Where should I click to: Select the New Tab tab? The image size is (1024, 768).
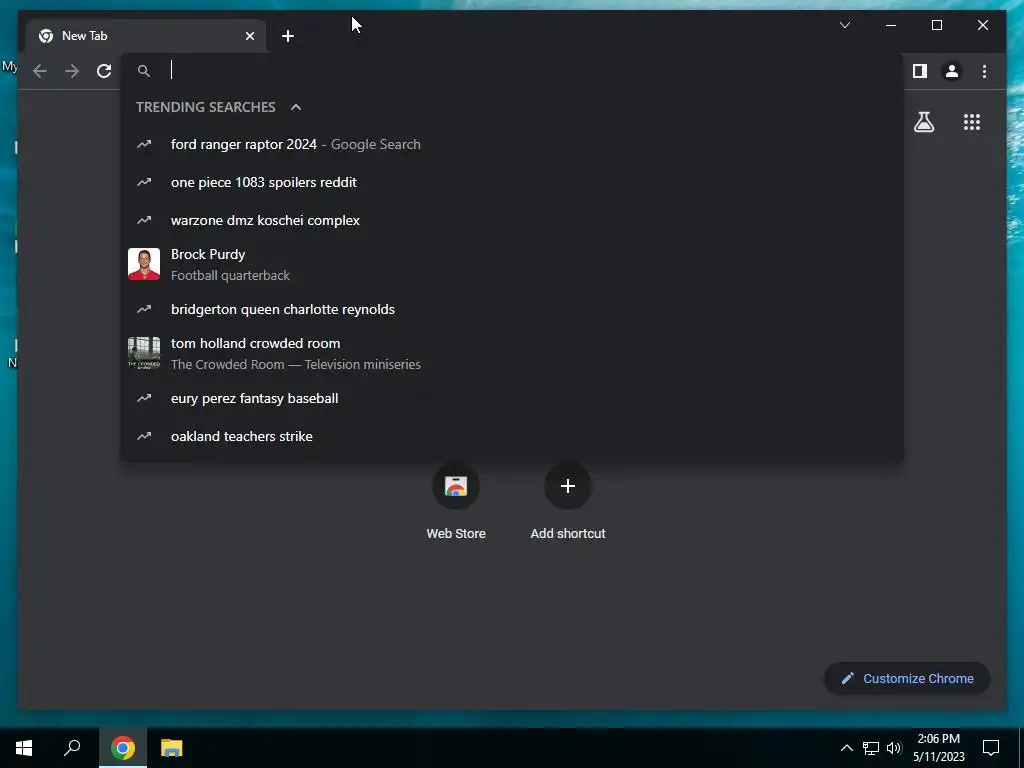point(146,36)
